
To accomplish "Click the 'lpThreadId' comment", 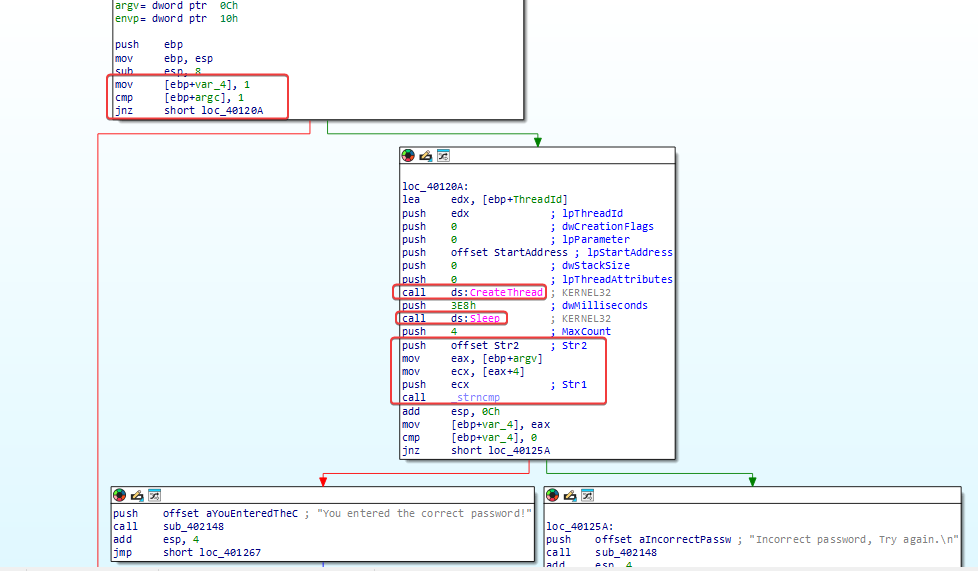I will [592, 213].
